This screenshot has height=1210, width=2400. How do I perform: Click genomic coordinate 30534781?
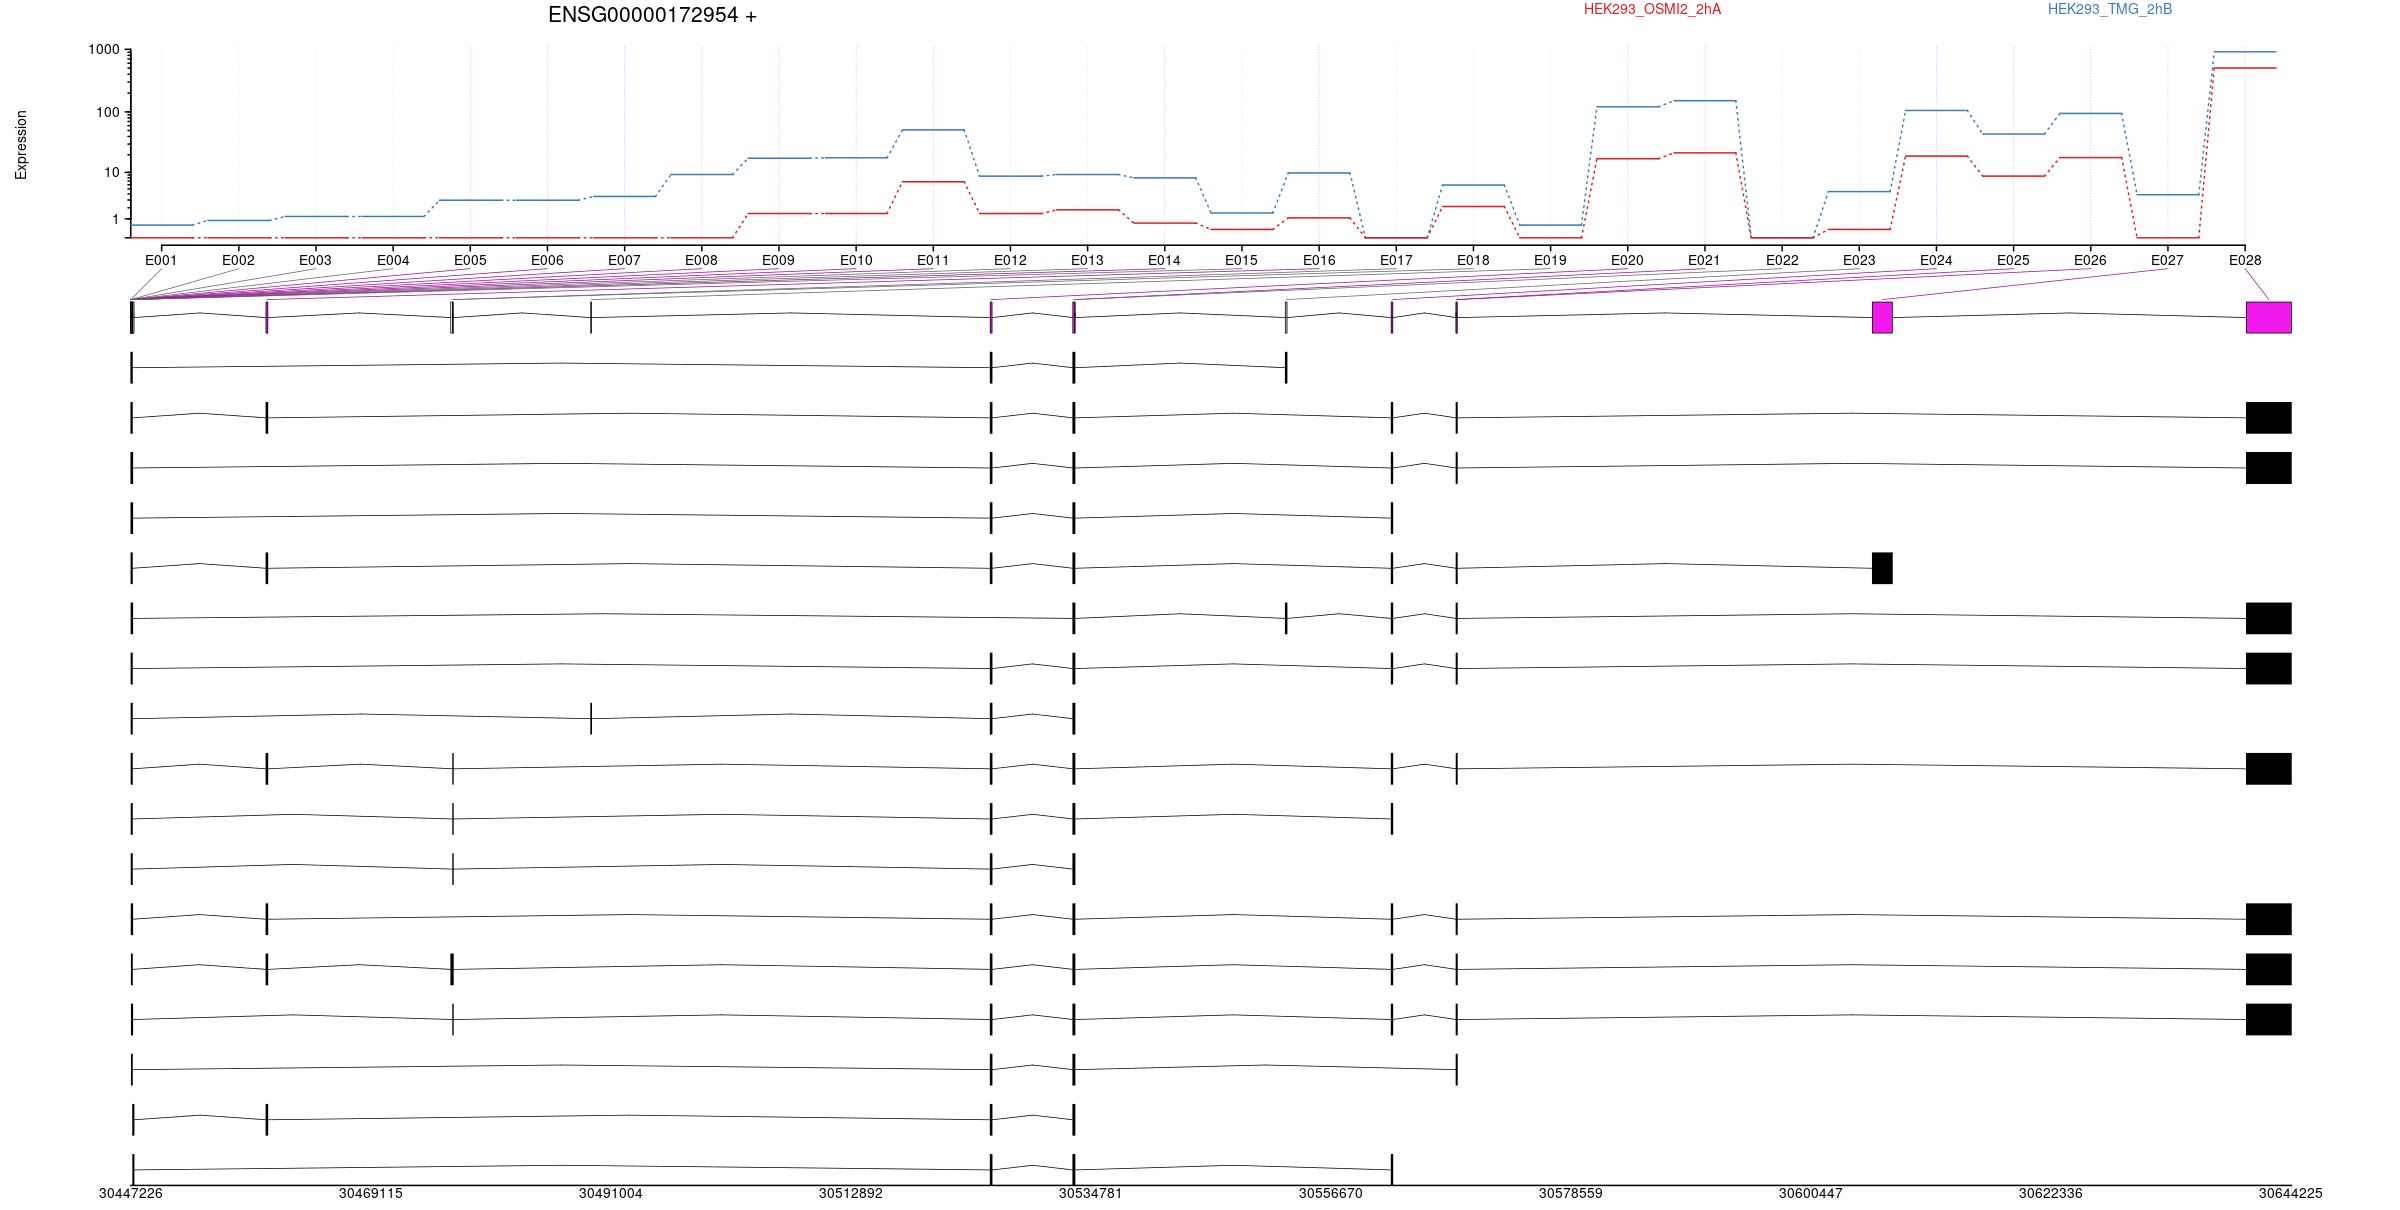point(1091,1193)
